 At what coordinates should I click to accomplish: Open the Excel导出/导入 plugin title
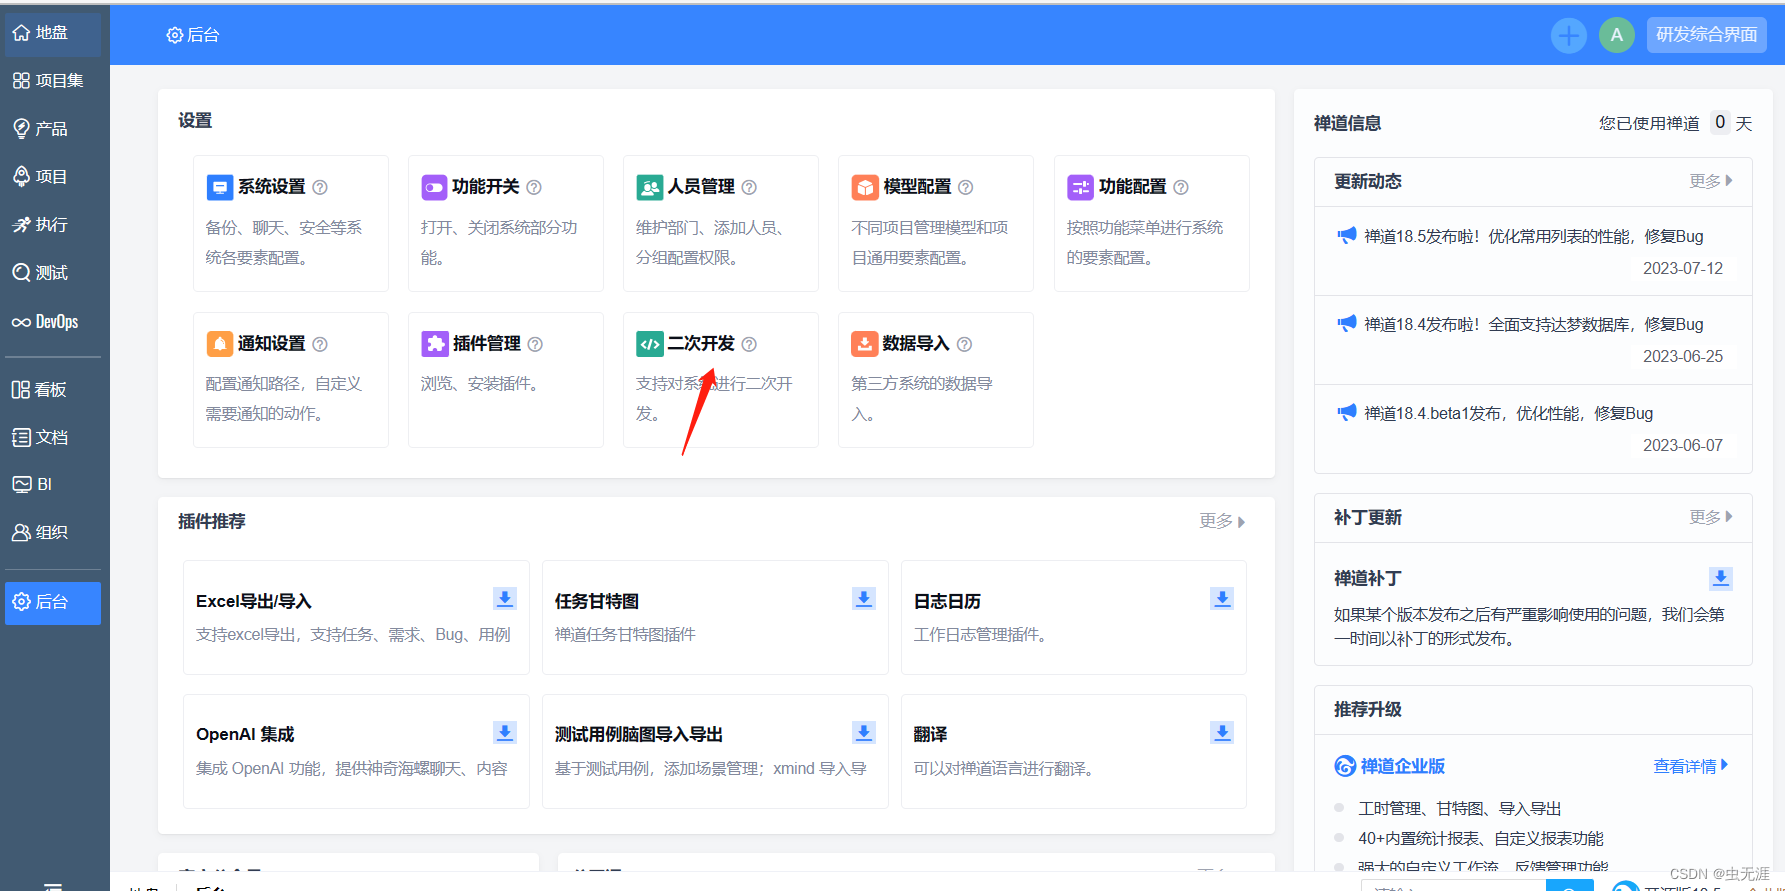[x=254, y=602]
